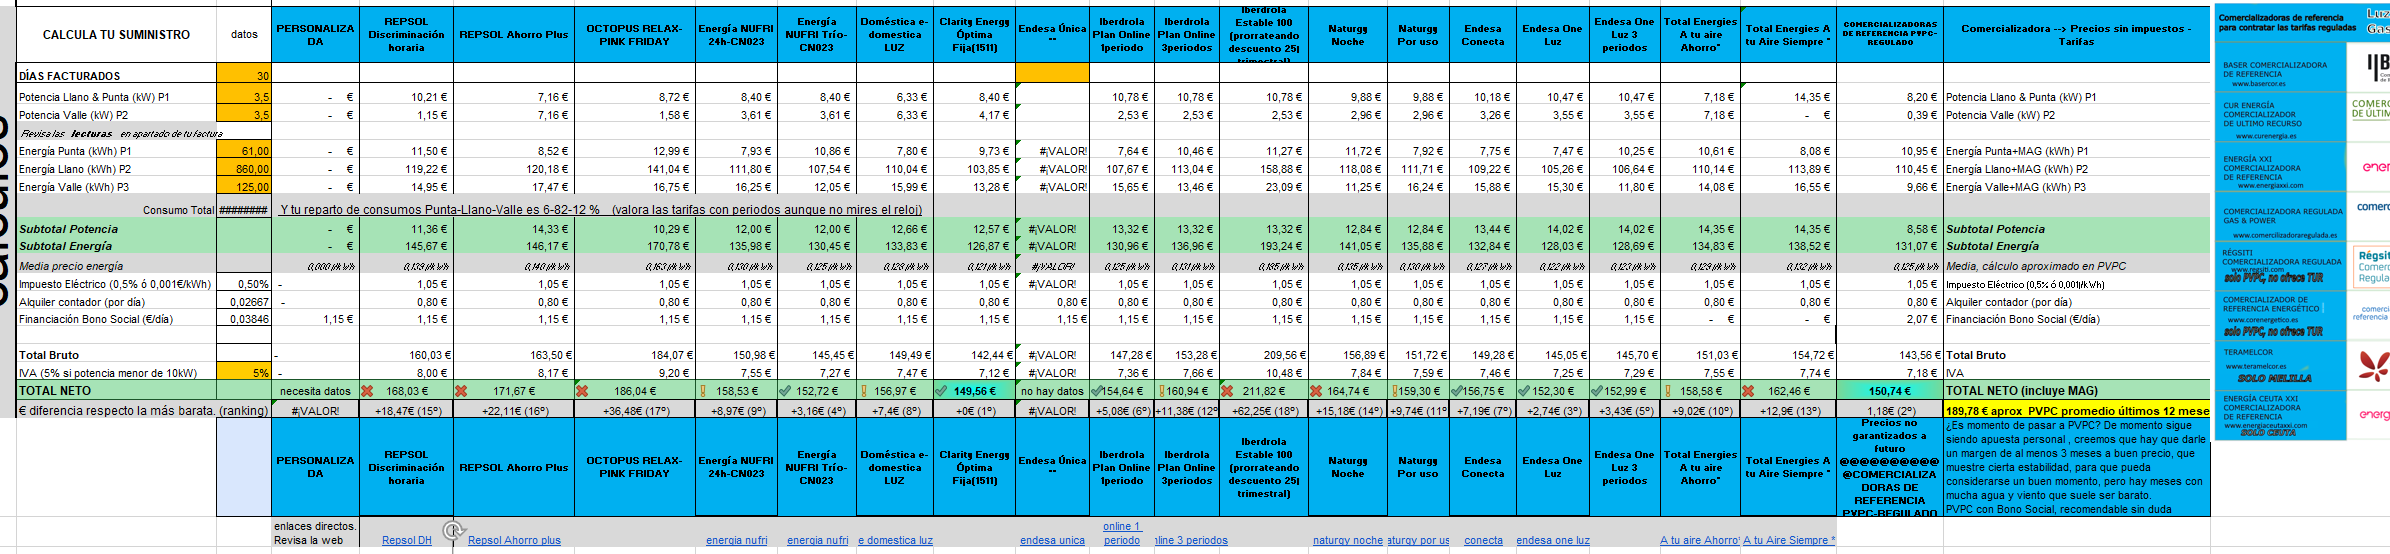
Task: Click the green check icon beside 149,56 €
Action: pyautogui.click(x=940, y=391)
